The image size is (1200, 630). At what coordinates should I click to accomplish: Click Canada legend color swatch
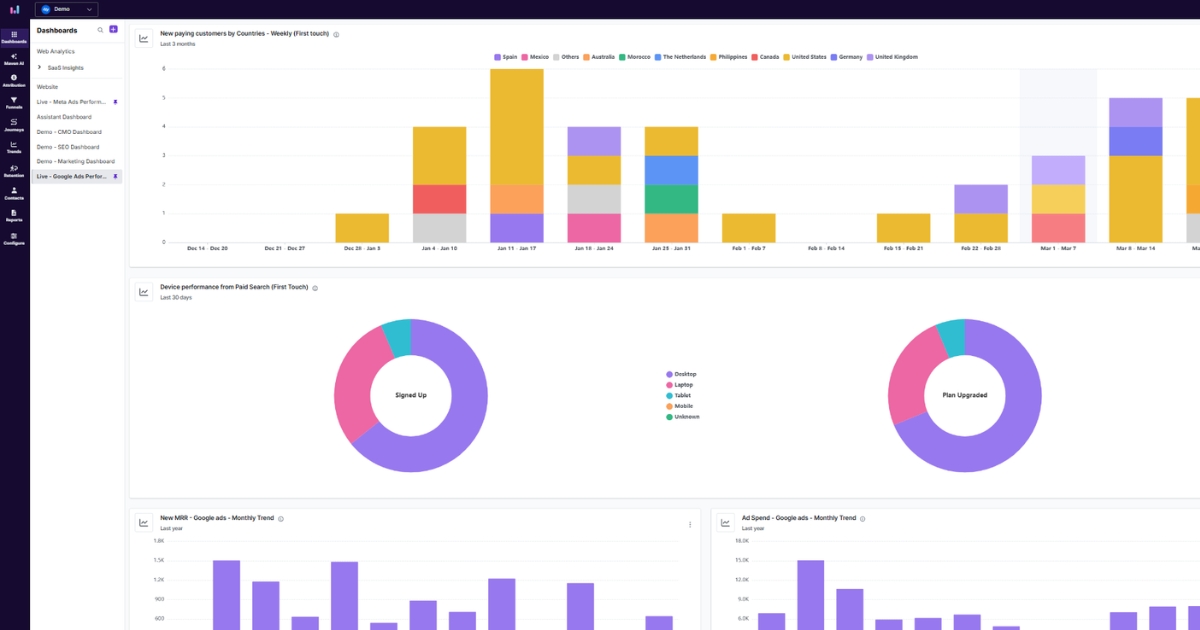click(755, 57)
